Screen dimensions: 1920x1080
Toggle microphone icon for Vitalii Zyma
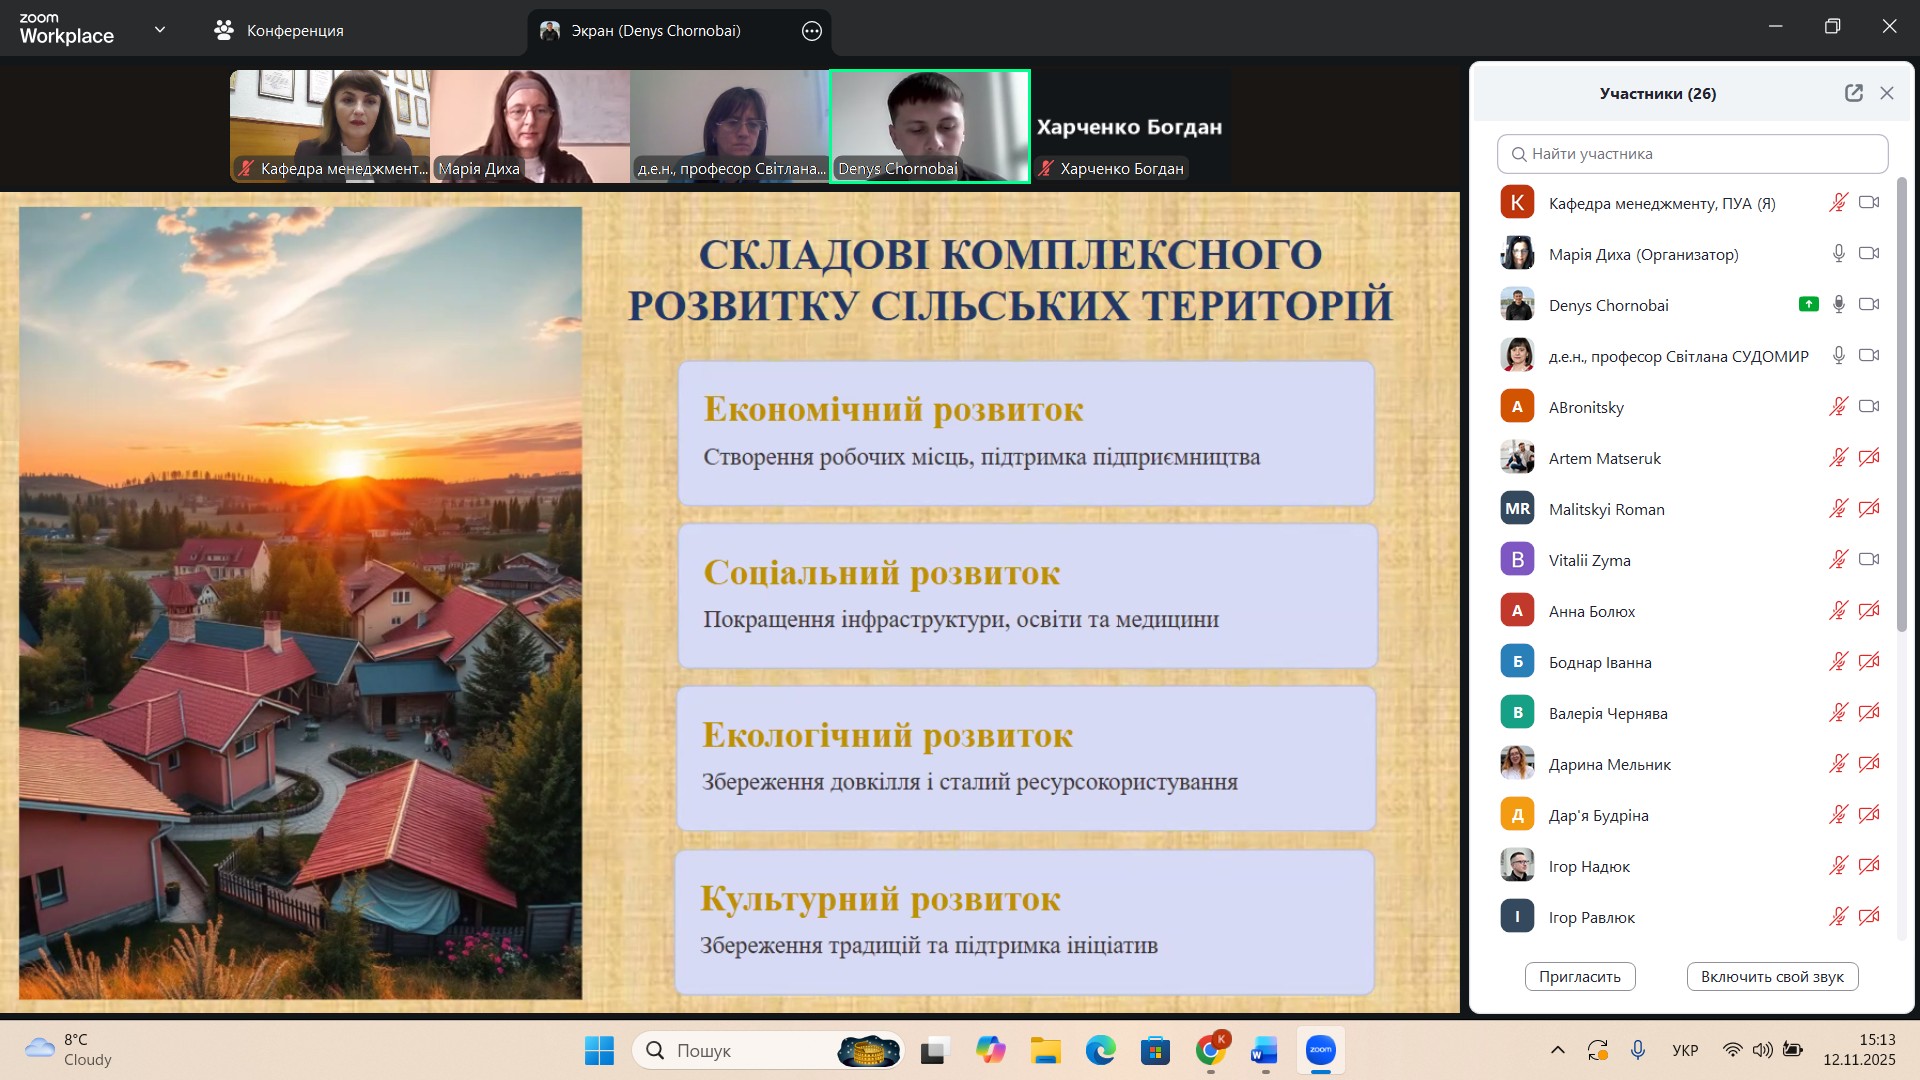coord(1838,560)
